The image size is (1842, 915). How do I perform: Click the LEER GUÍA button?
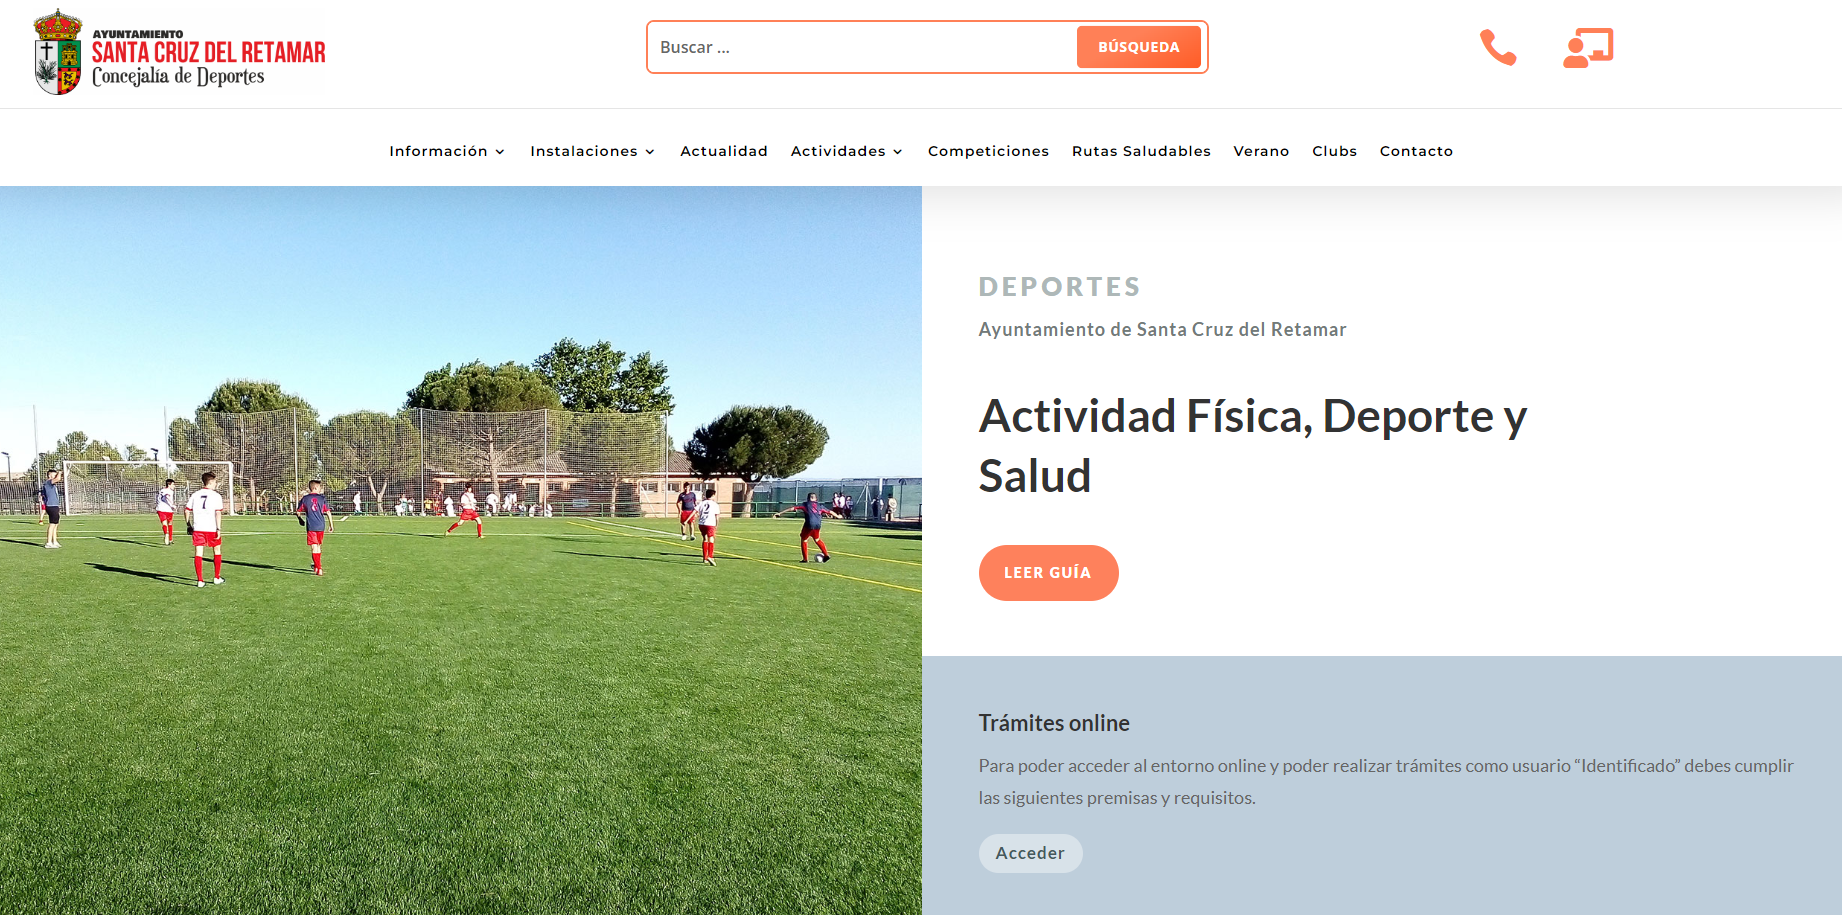tap(1048, 573)
